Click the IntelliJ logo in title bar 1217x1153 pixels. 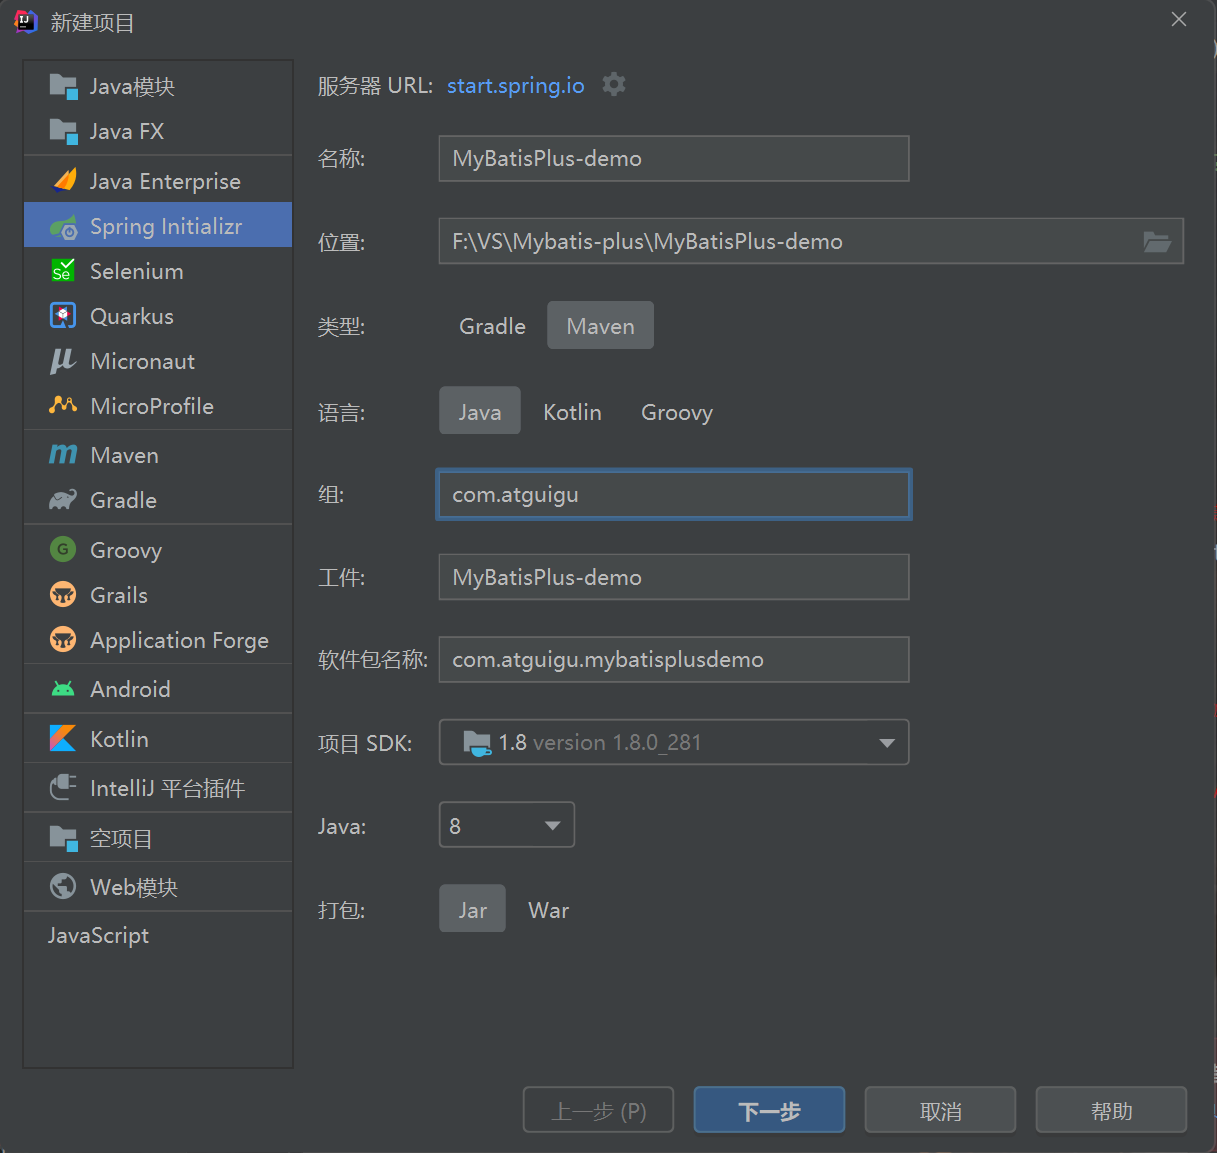tap(25, 21)
